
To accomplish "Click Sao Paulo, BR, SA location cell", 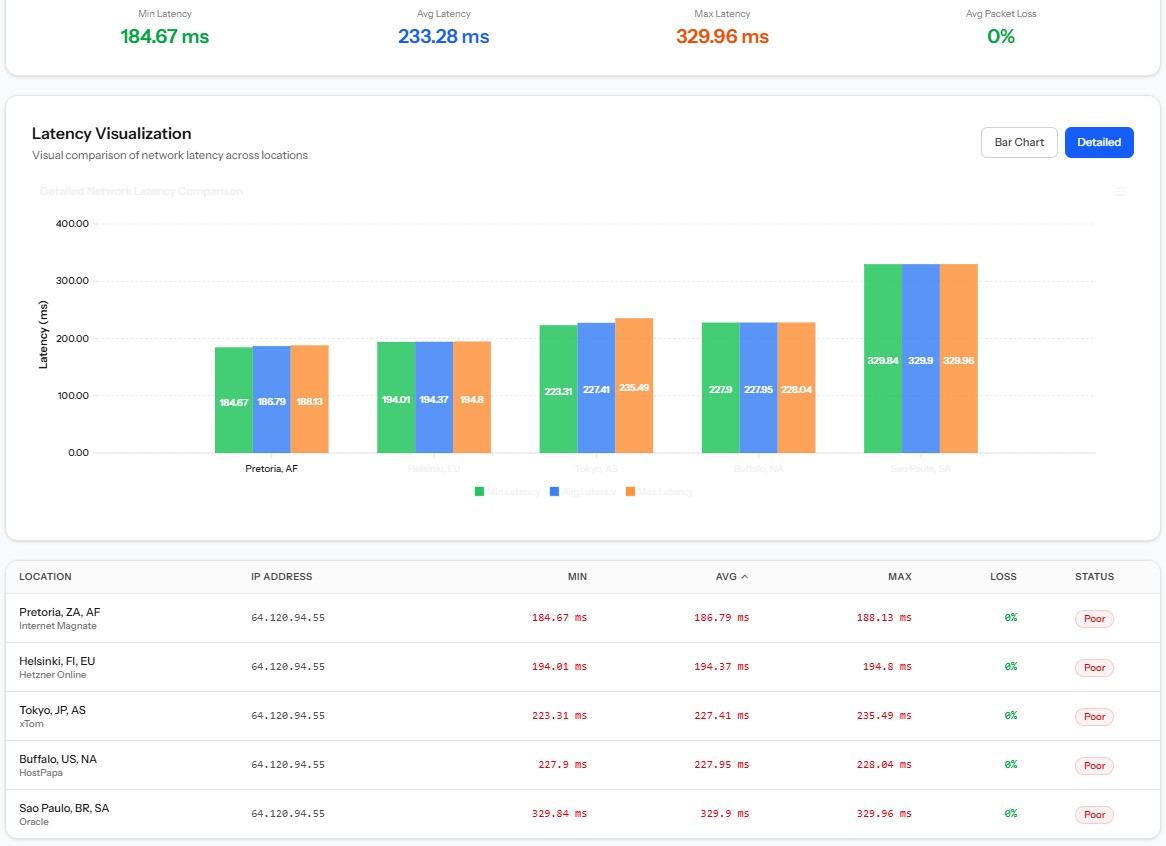I will tap(64, 809).
